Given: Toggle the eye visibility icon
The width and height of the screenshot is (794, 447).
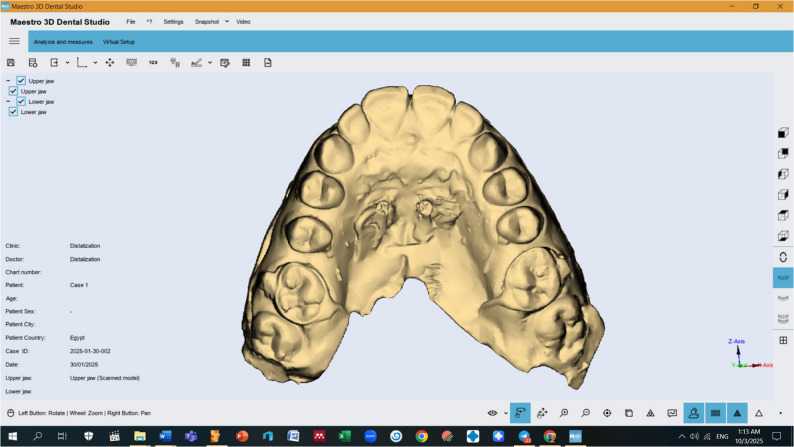Looking at the screenshot, I should point(492,413).
